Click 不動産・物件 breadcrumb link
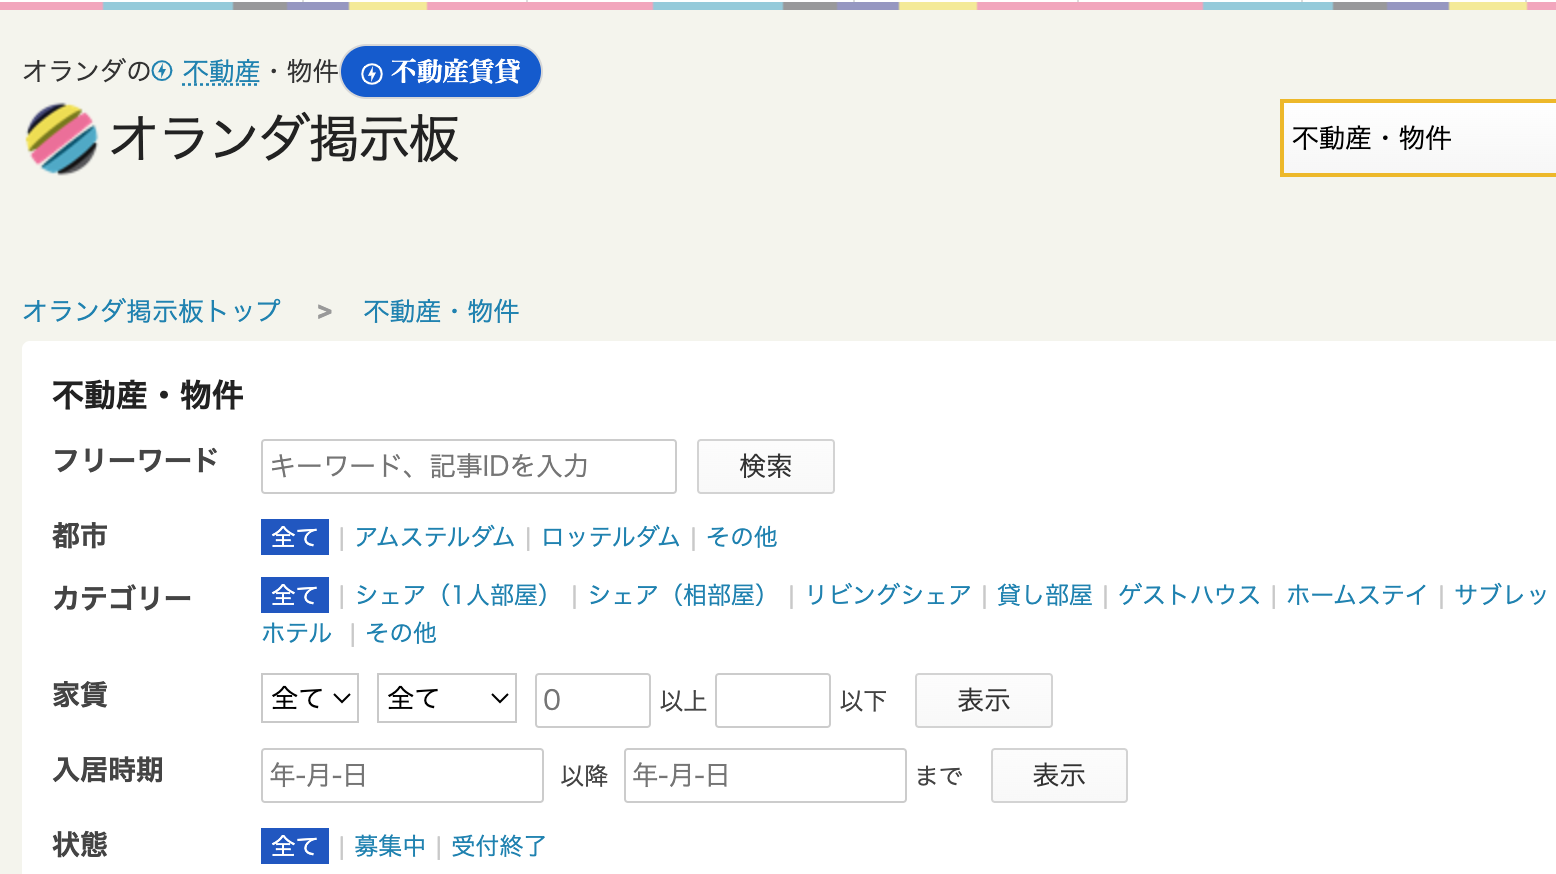The width and height of the screenshot is (1556, 874). (441, 311)
